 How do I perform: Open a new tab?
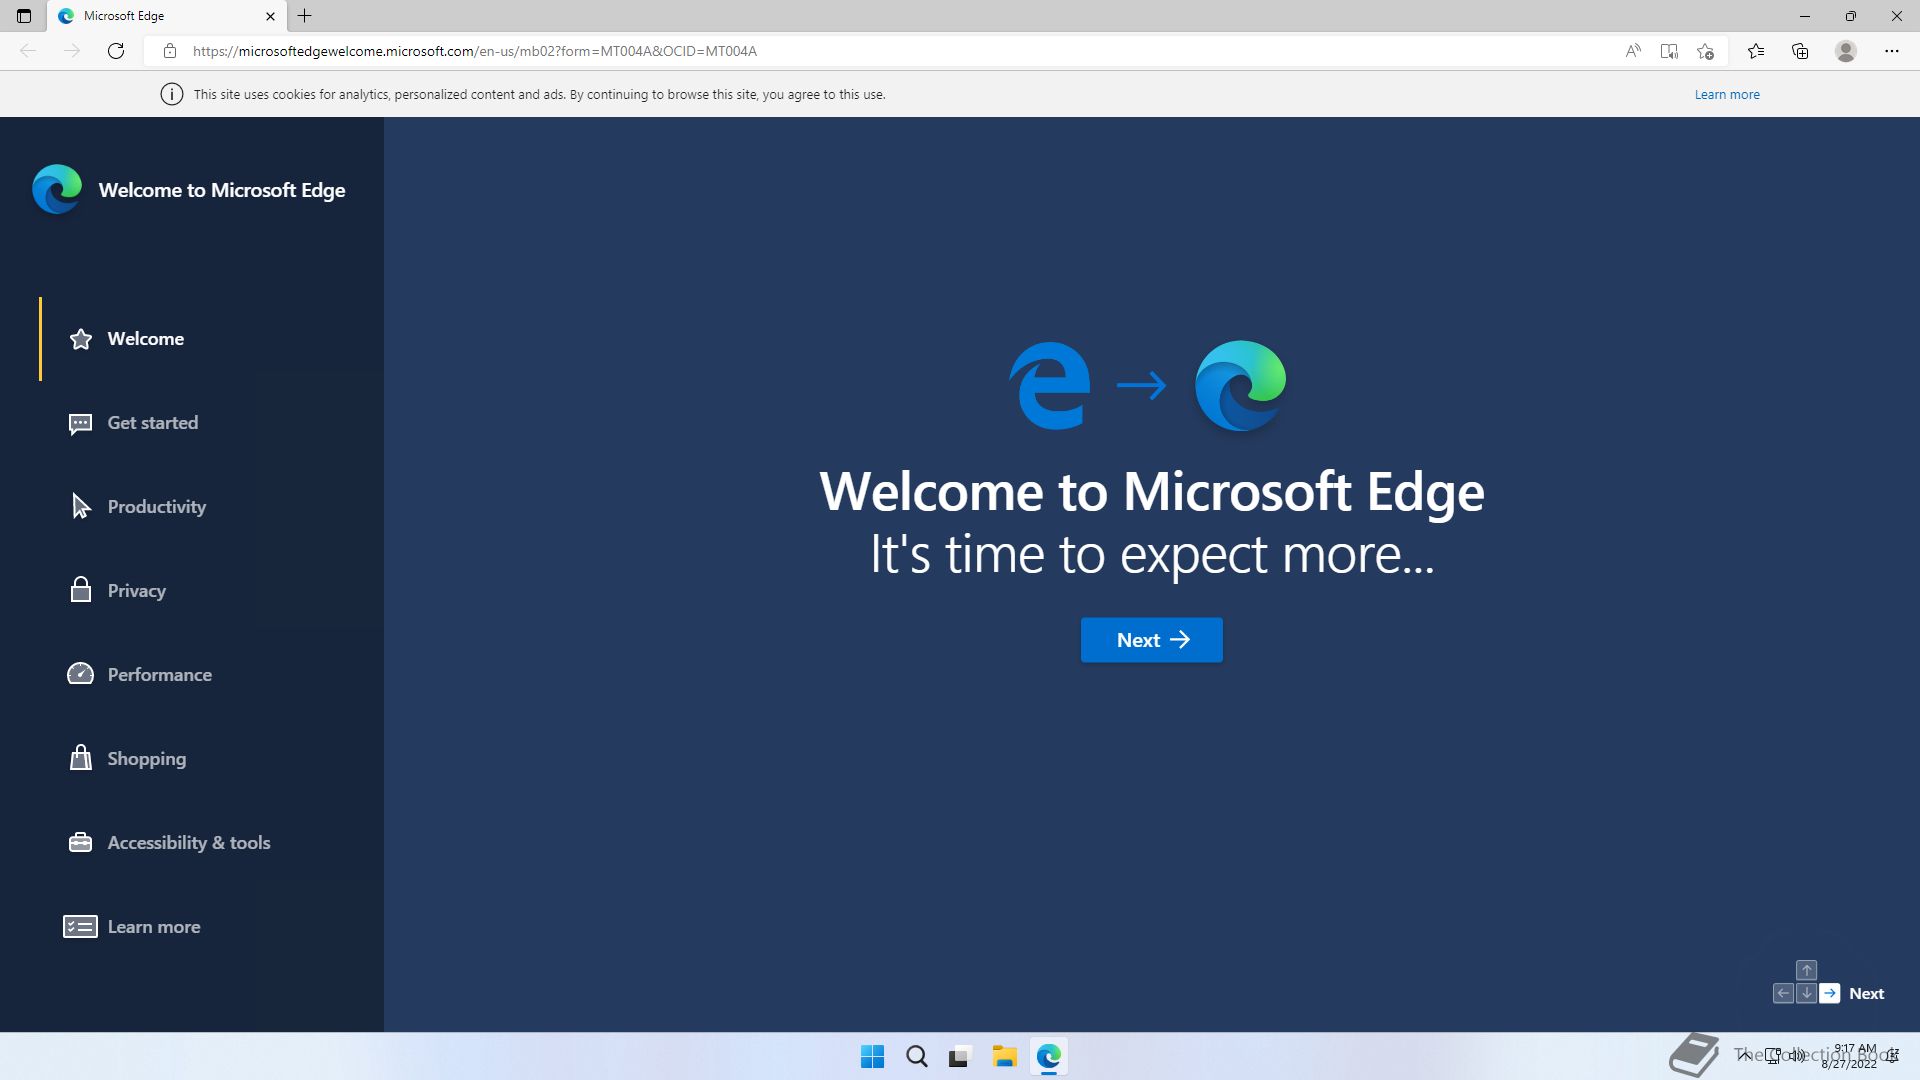pos(305,16)
